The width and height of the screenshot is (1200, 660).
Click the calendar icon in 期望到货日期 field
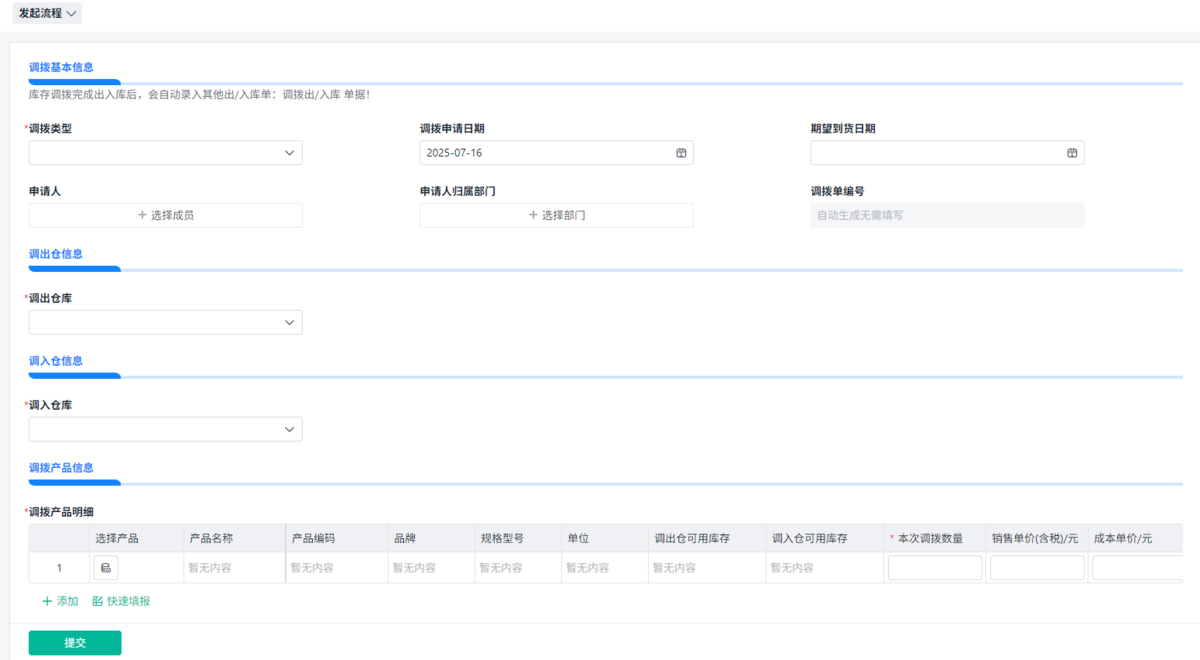(1072, 153)
